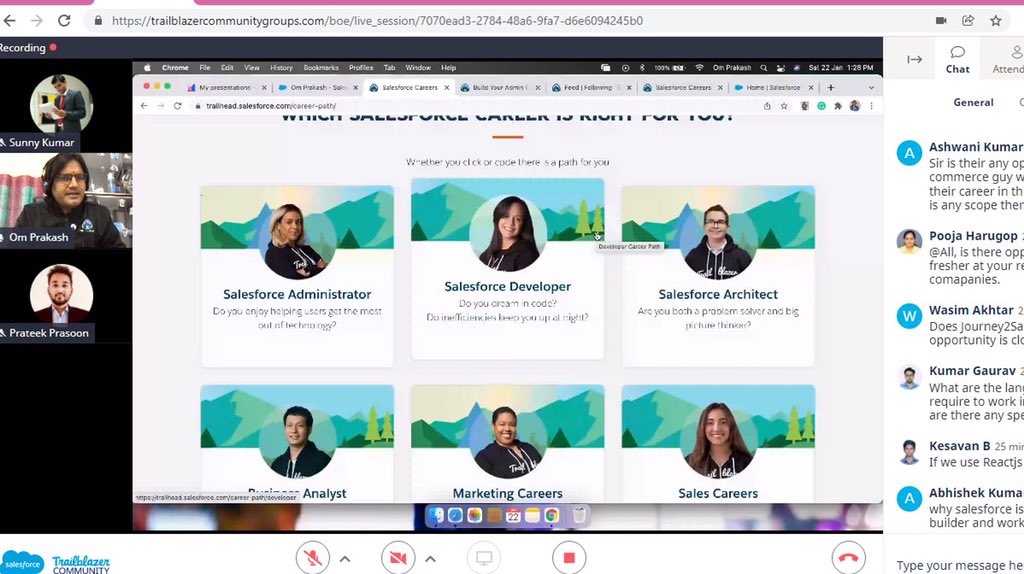This screenshot has width=1024, height=574.
Task: Open the Sales Careers card
Action: click(x=718, y=443)
